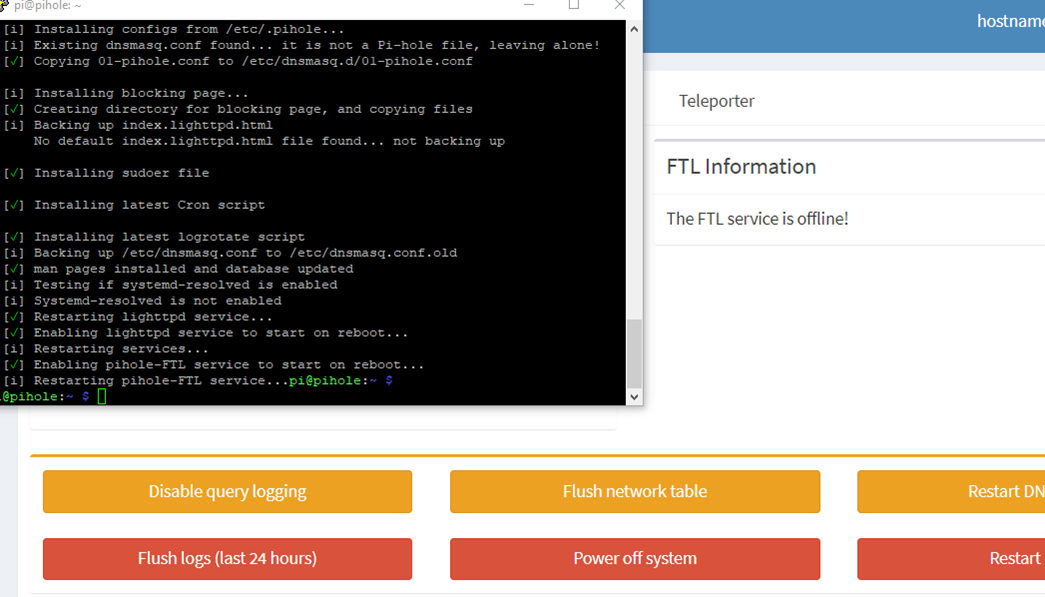
Task: Click the Power off system button
Action: click(634, 558)
